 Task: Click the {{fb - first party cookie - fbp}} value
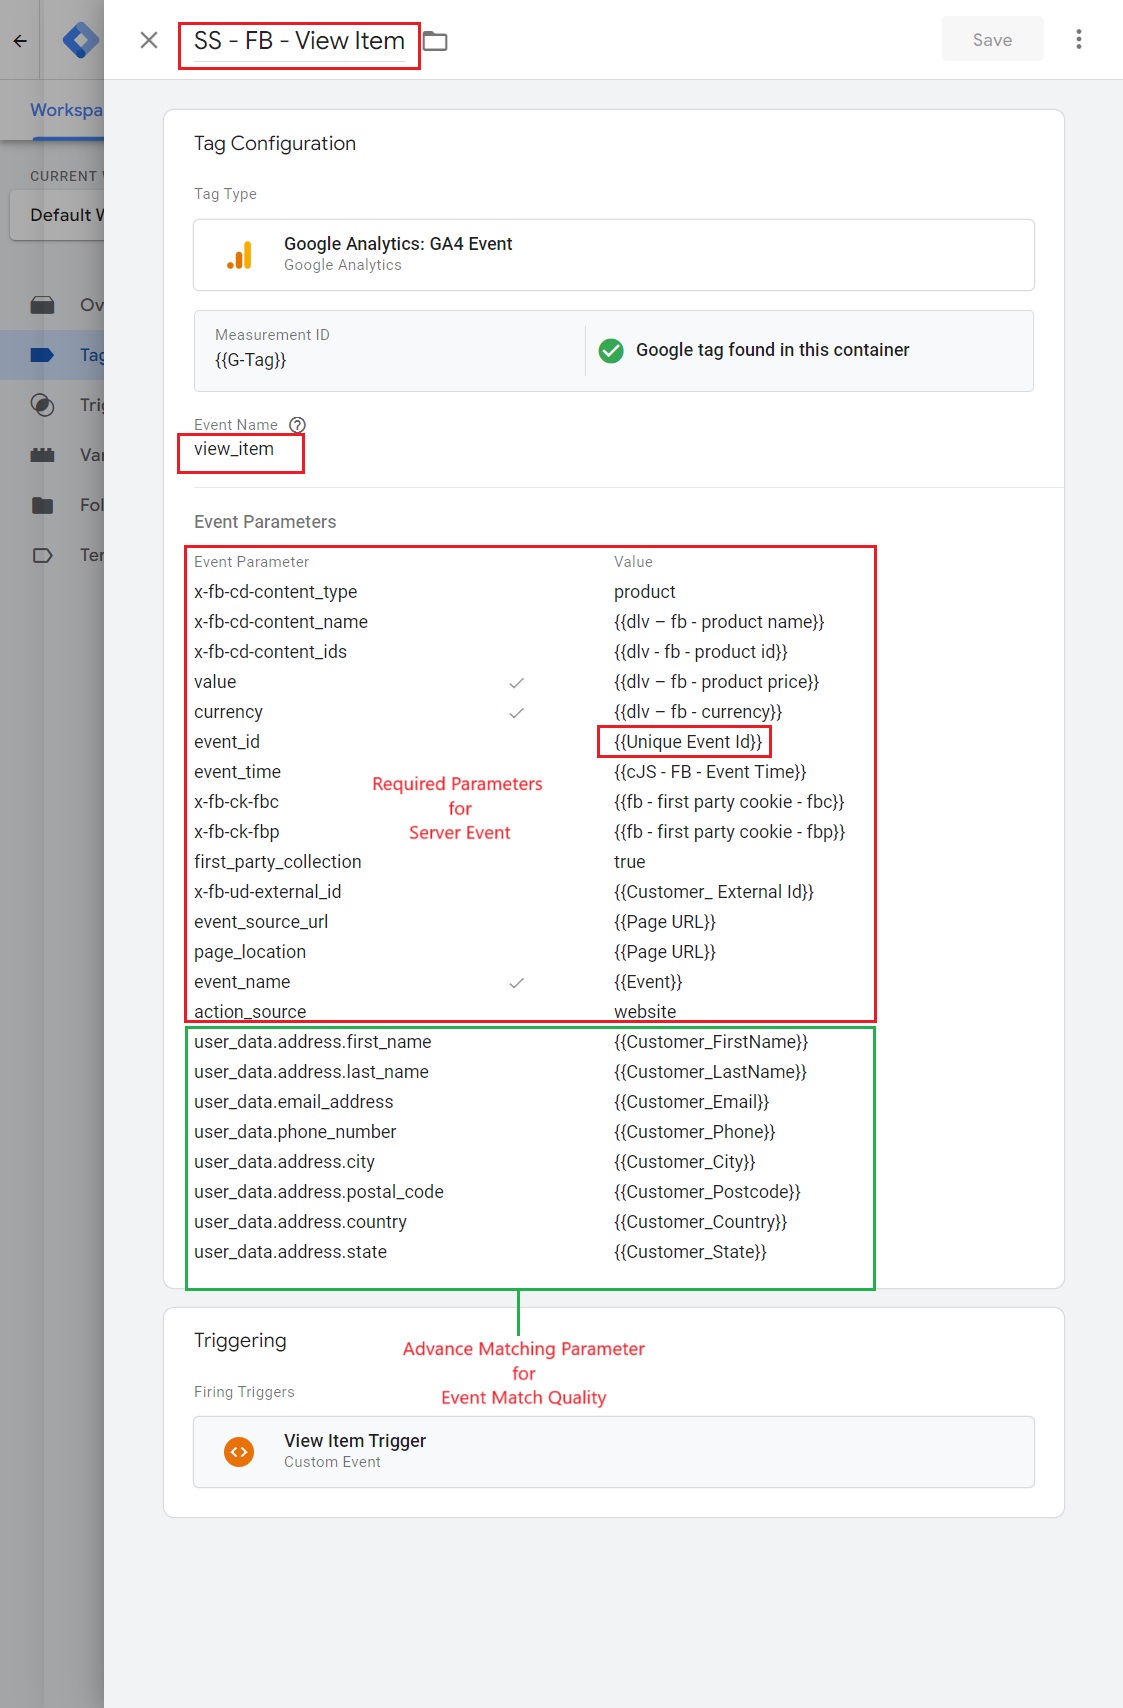tap(729, 832)
